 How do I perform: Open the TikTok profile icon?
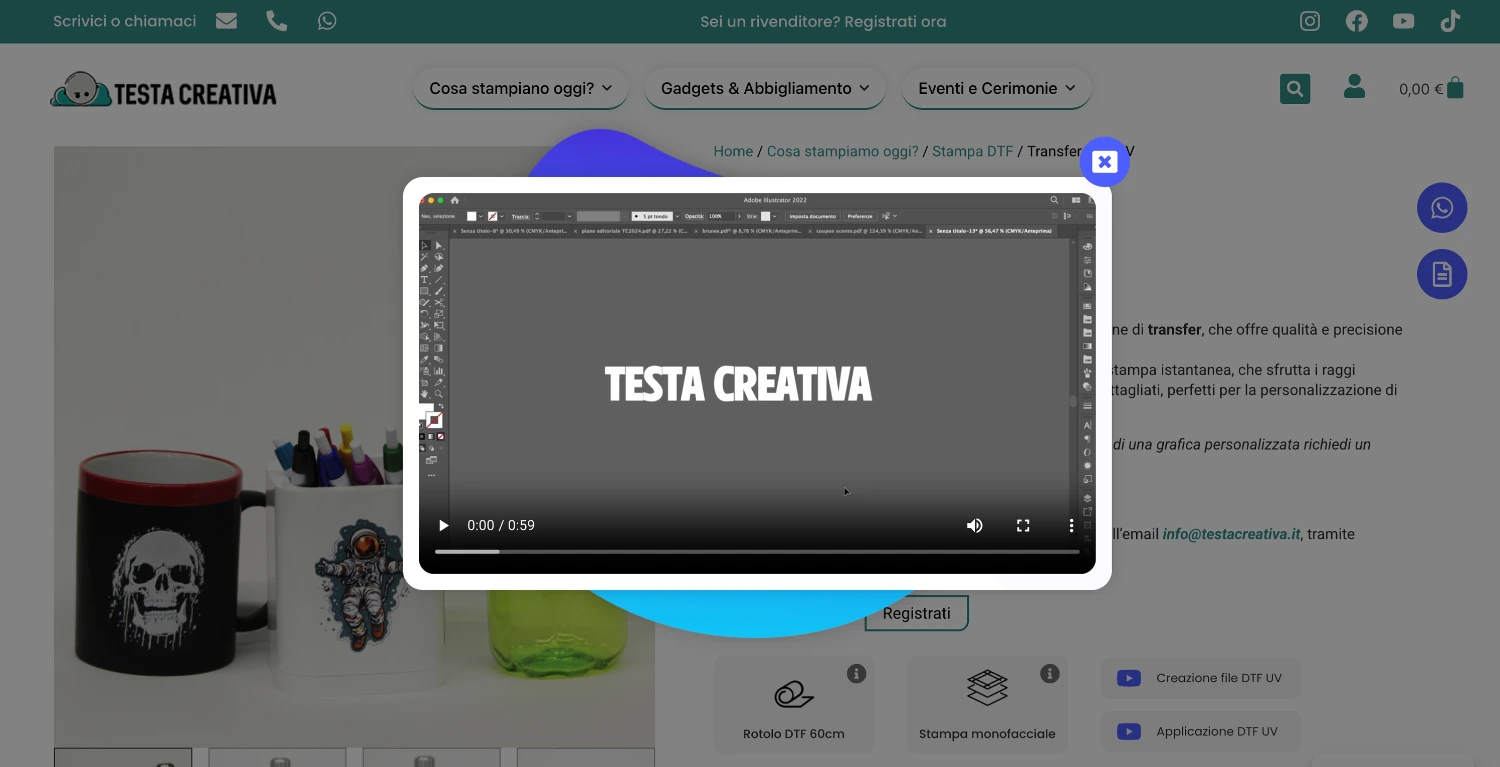click(x=1450, y=21)
